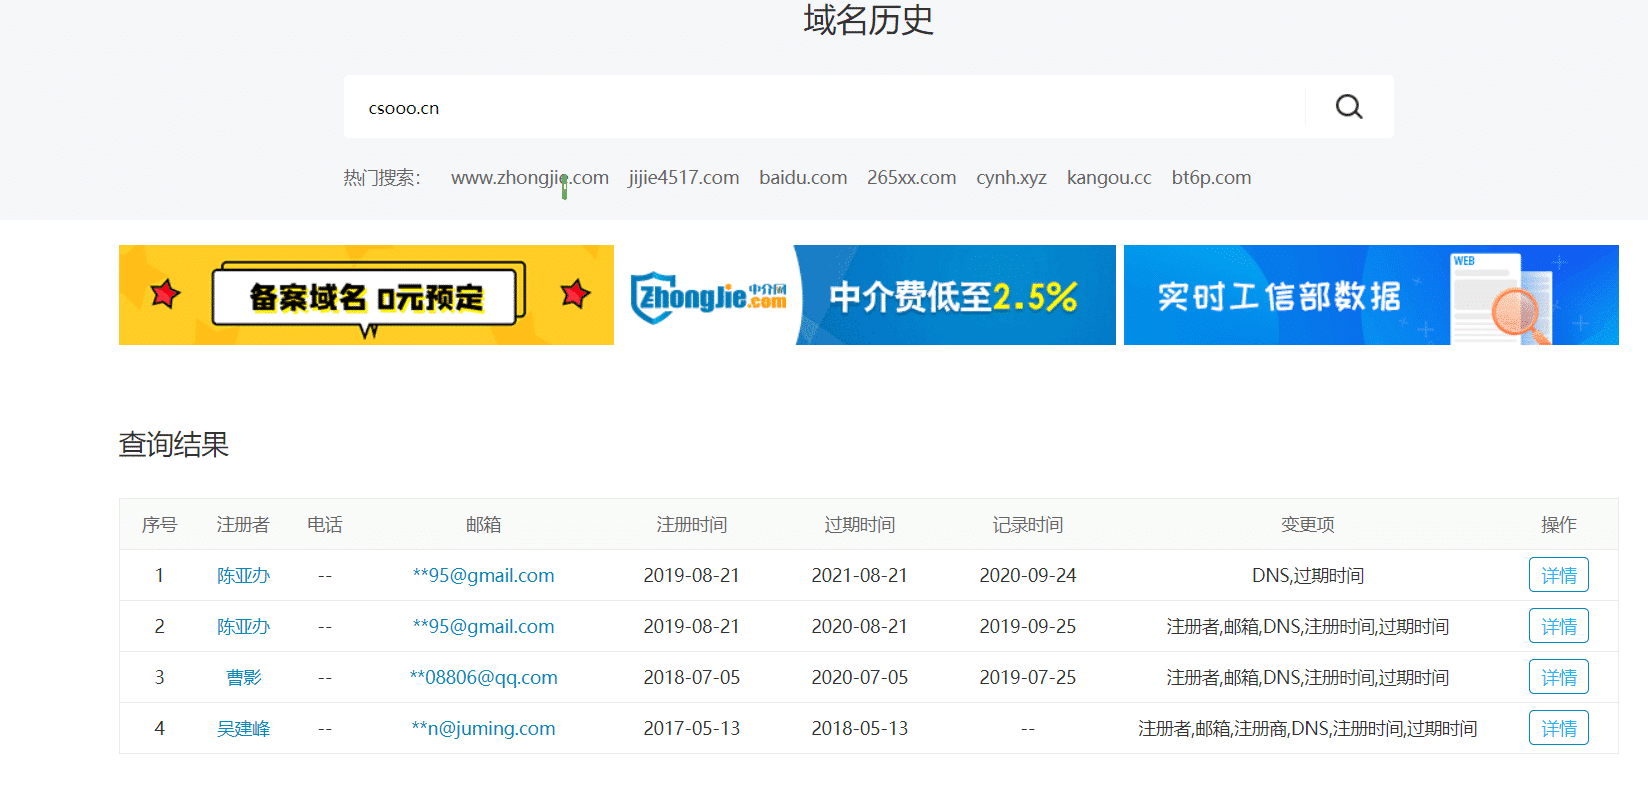Open the jijie4517.com hot search link
The image size is (1648, 792).
pyautogui.click(x=683, y=178)
